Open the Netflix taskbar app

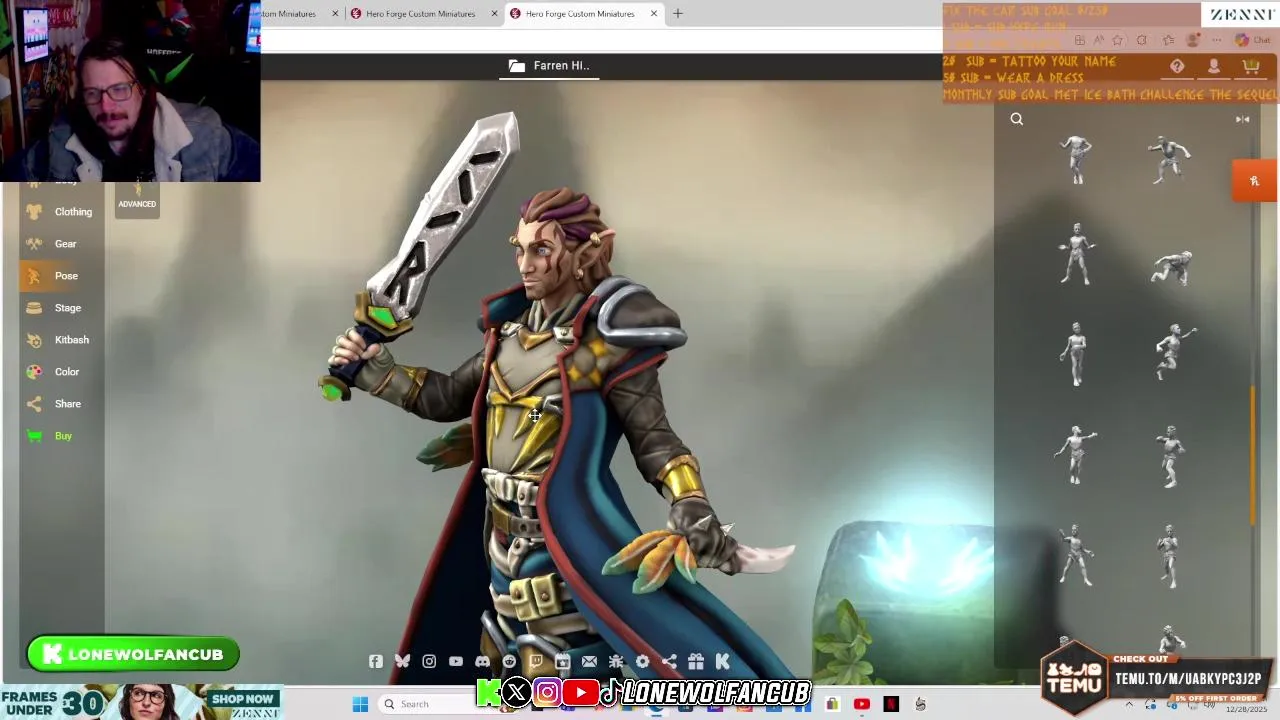click(891, 704)
